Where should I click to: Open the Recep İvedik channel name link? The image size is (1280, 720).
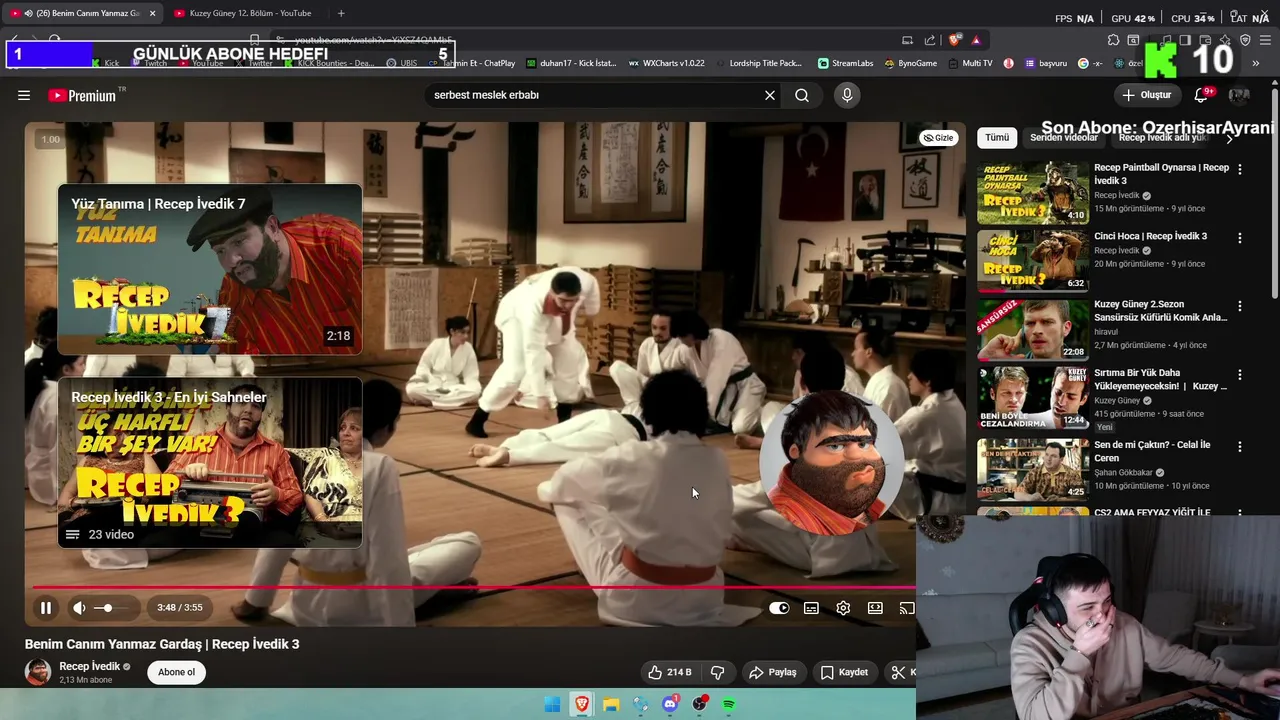[x=89, y=666]
